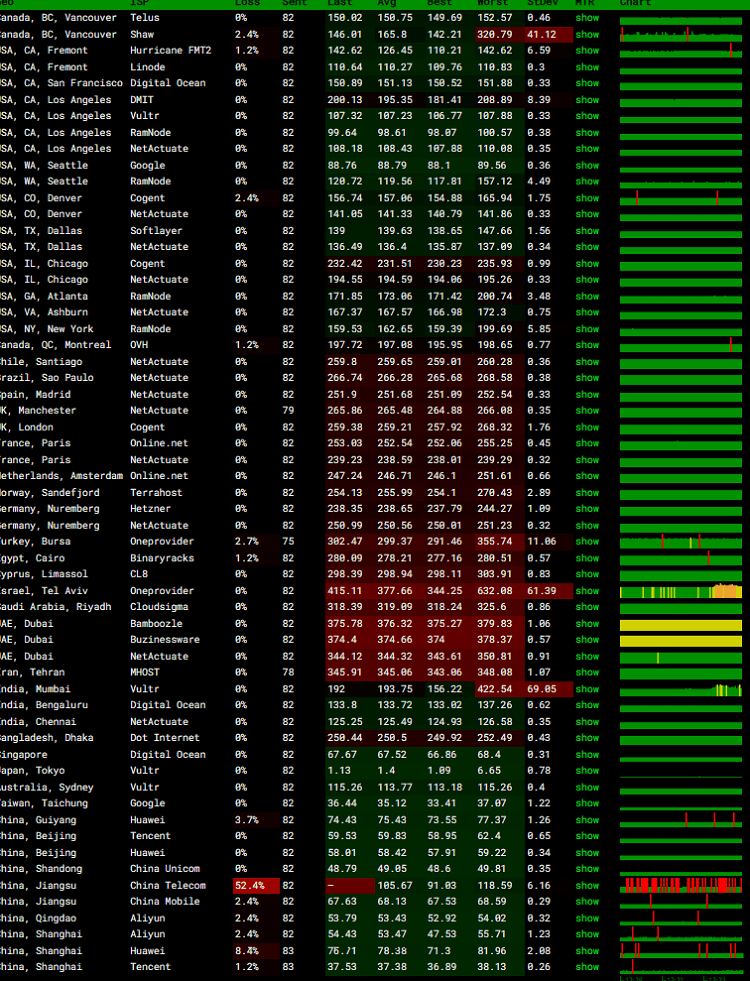Click show for Vultr Mumbai row

coord(587,689)
